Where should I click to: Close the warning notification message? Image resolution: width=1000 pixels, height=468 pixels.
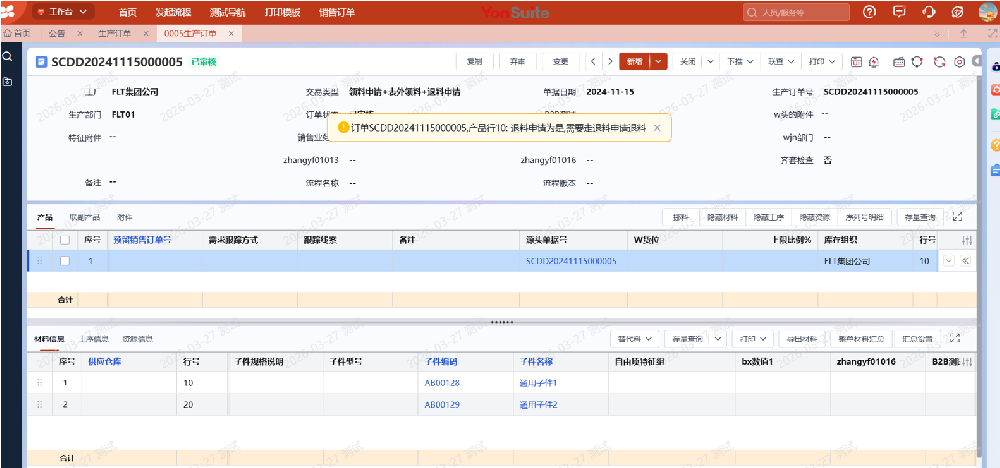(x=656, y=128)
